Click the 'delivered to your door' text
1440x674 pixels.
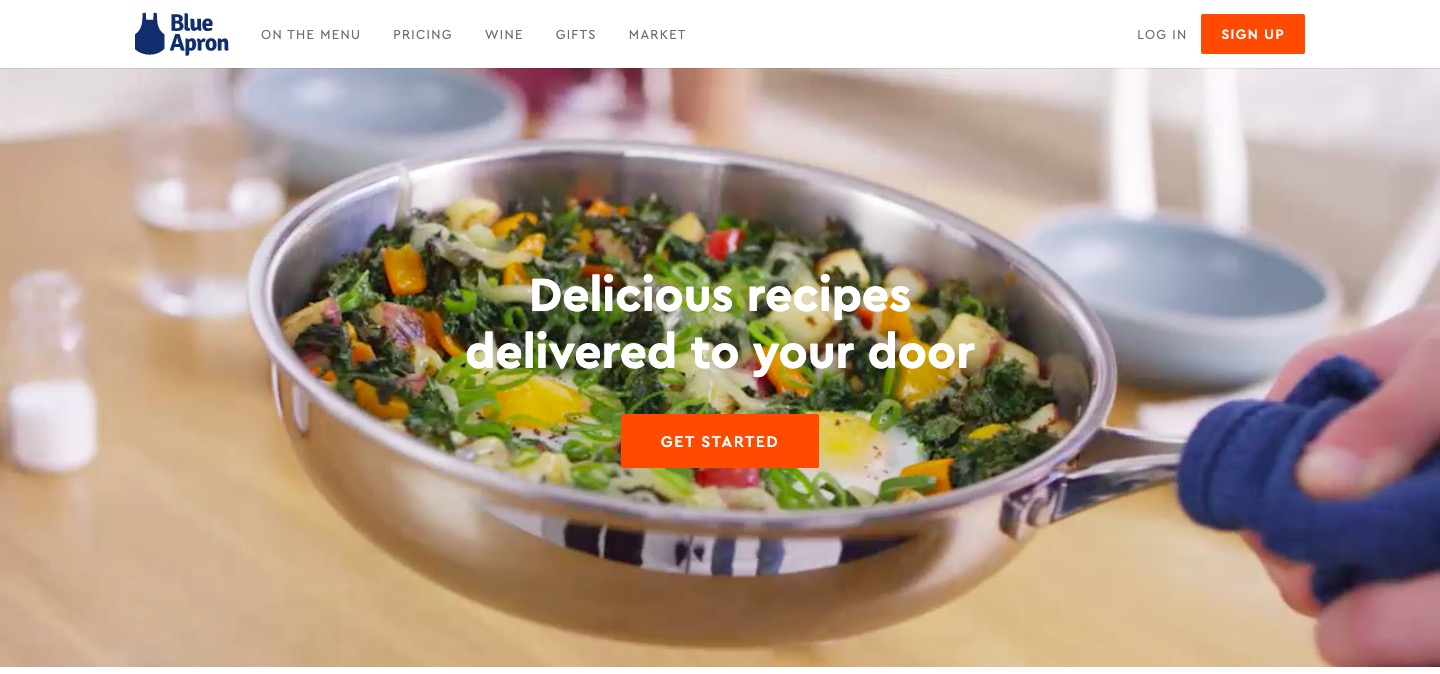[x=720, y=352]
